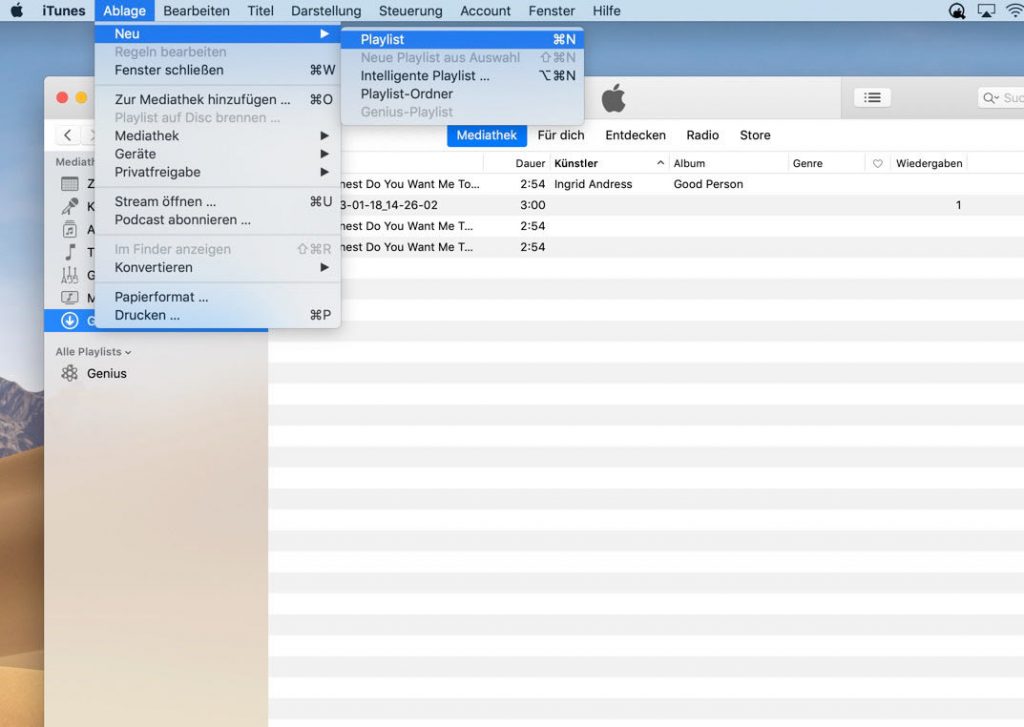Image resolution: width=1024 pixels, height=727 pixels.
Task: Select Playlist in the Neu submenu
Action: [462, 39]
